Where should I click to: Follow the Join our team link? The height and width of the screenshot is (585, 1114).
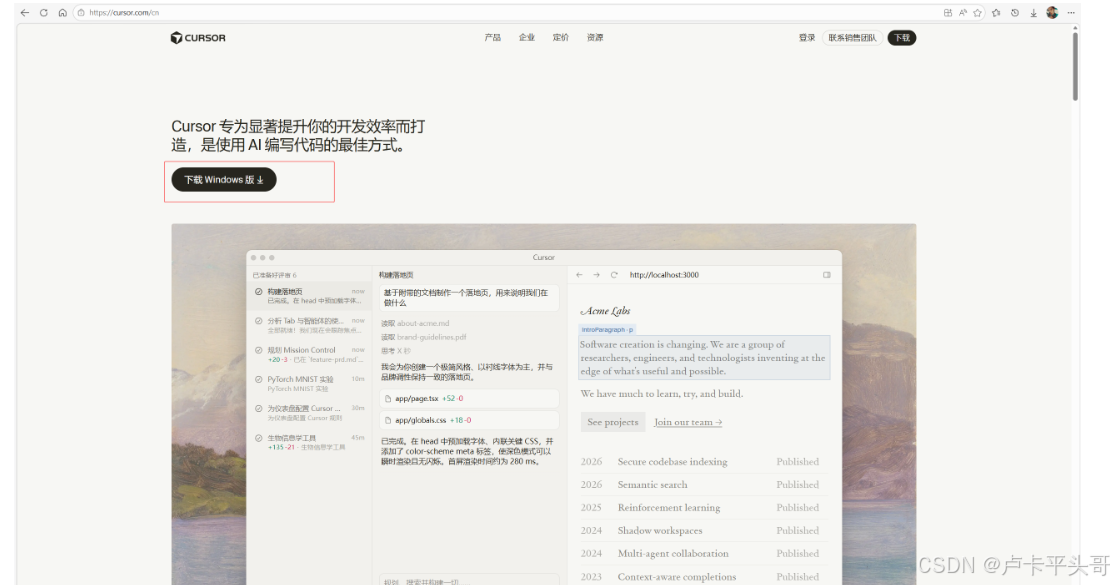tap(688, 422)
